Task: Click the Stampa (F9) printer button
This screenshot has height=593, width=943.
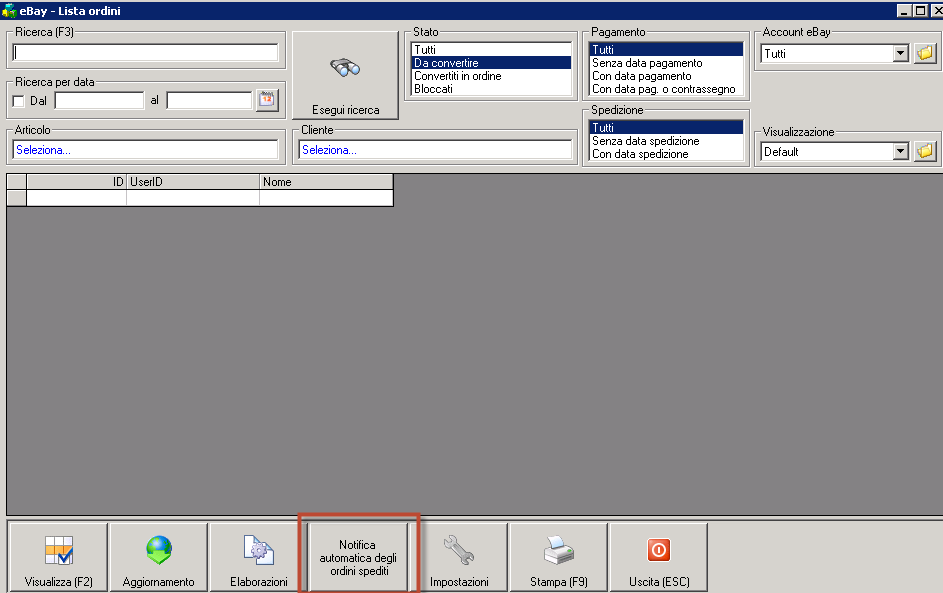Action: coord(559,558)
